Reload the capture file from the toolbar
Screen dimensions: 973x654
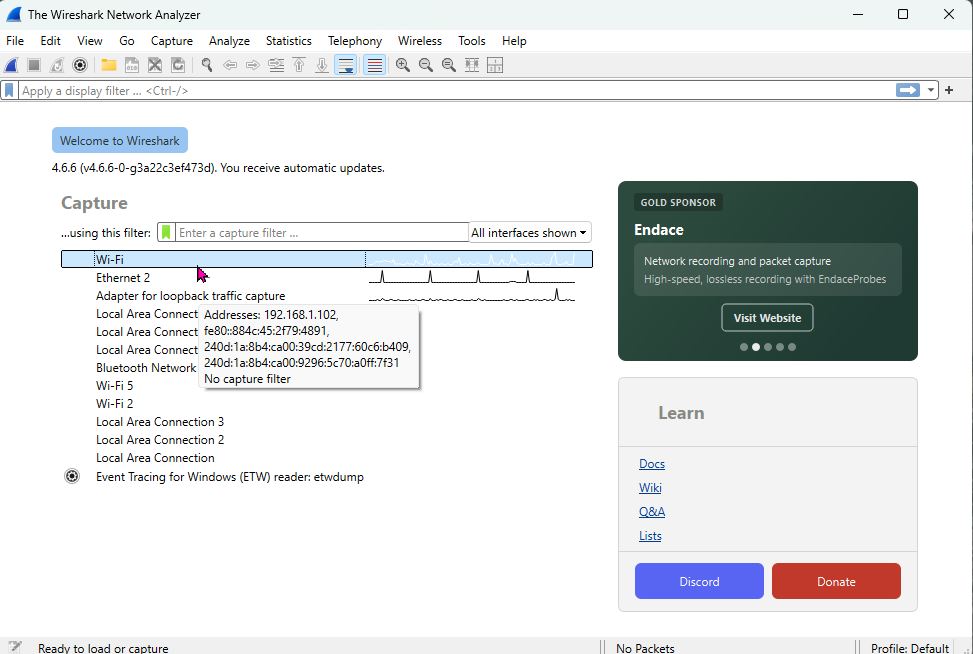coord(178,65)
